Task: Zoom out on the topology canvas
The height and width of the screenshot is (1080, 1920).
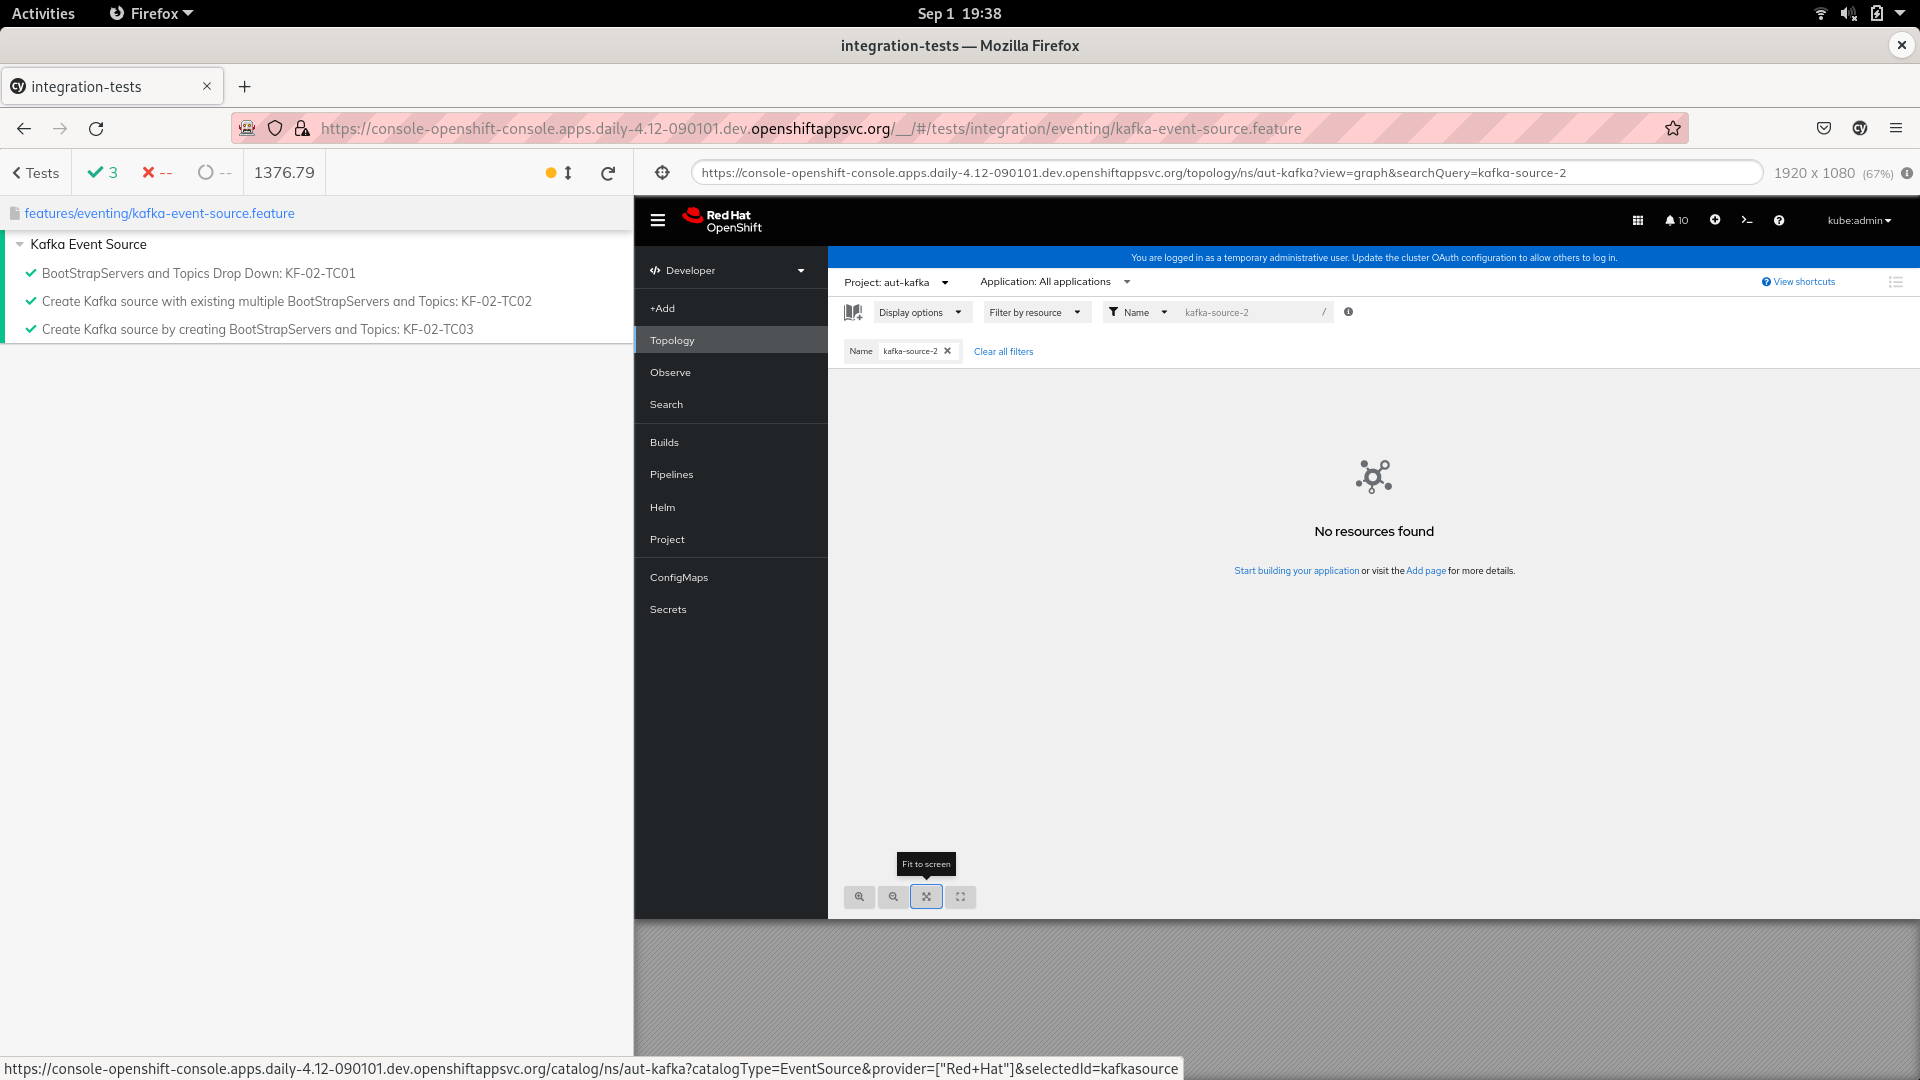Action: [x=893, y=896]
